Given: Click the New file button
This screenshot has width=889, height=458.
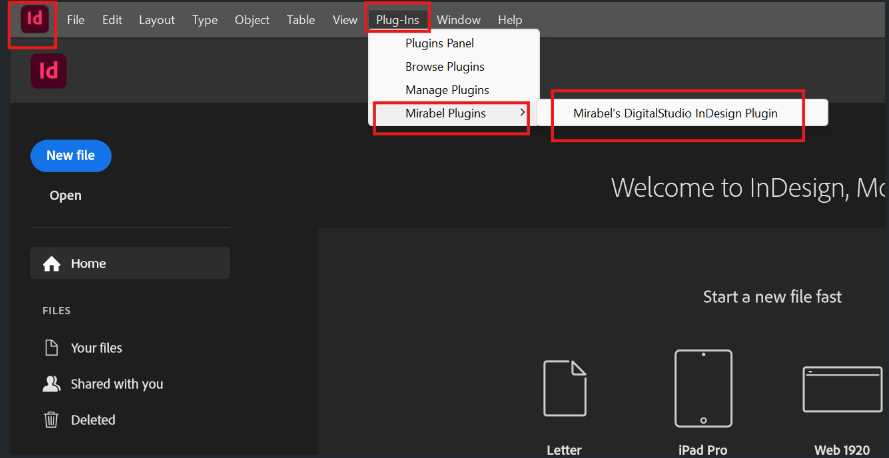Looking at the screenshot, I should (71, 155).
